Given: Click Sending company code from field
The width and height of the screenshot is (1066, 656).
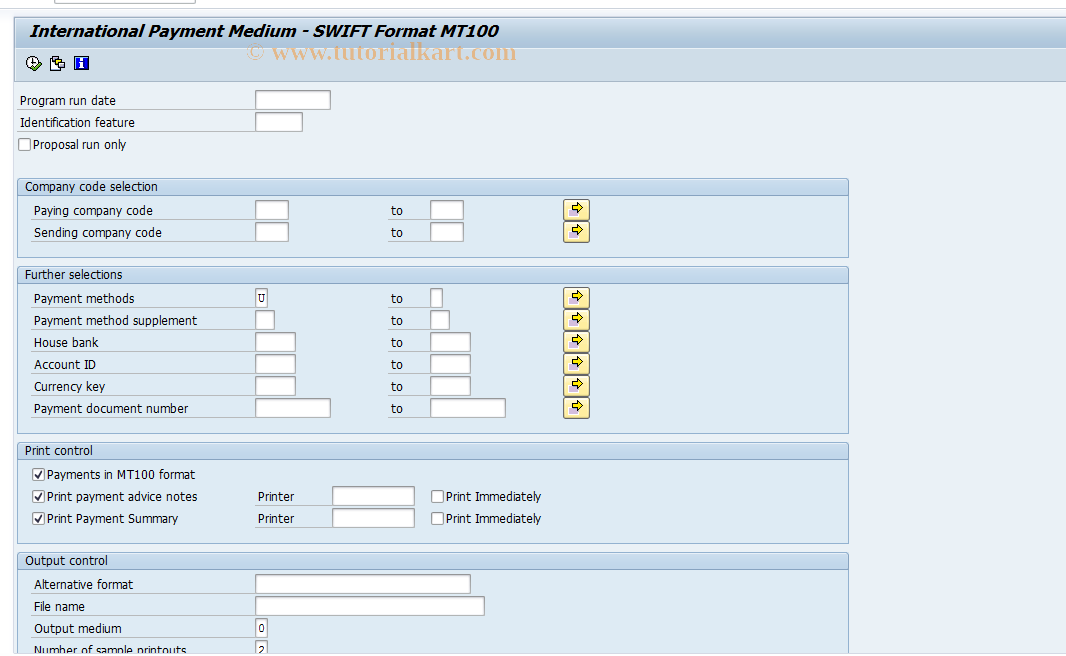Looking at the screenshot, I should click(x=272, y=232).
